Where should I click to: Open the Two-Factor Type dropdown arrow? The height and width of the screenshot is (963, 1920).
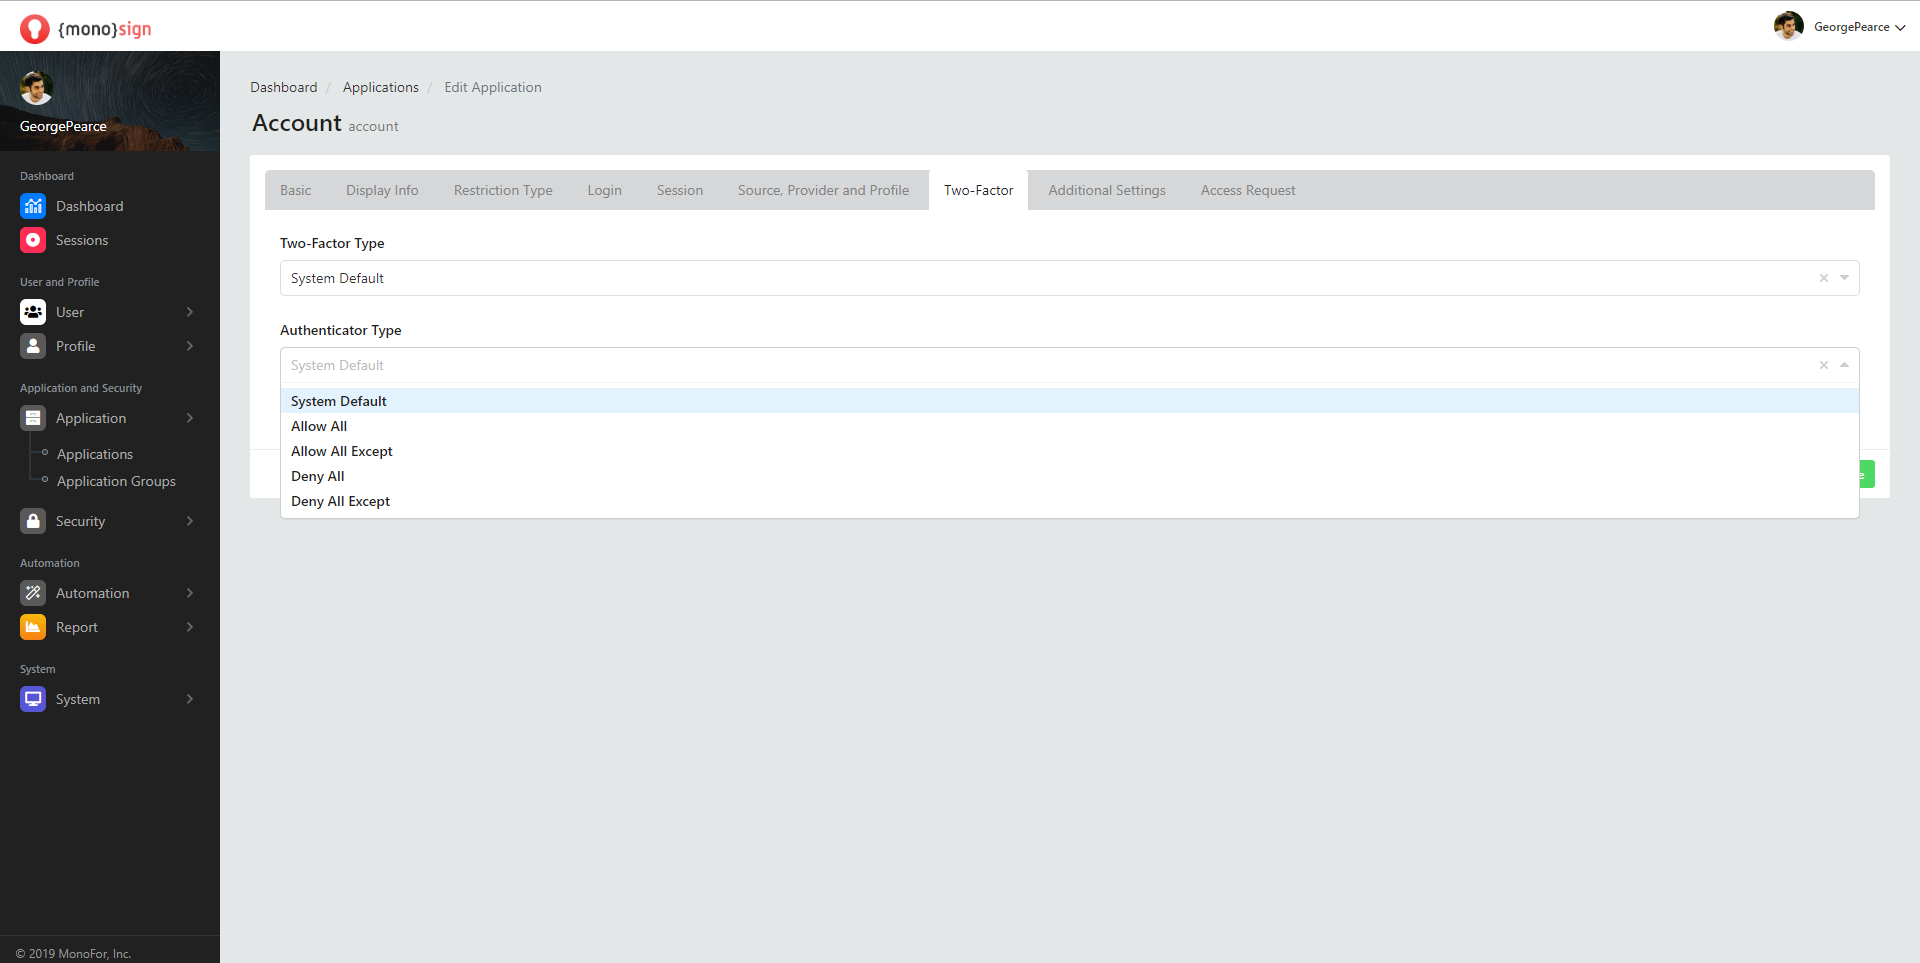pyautogui.click(x=1845, y=278)
